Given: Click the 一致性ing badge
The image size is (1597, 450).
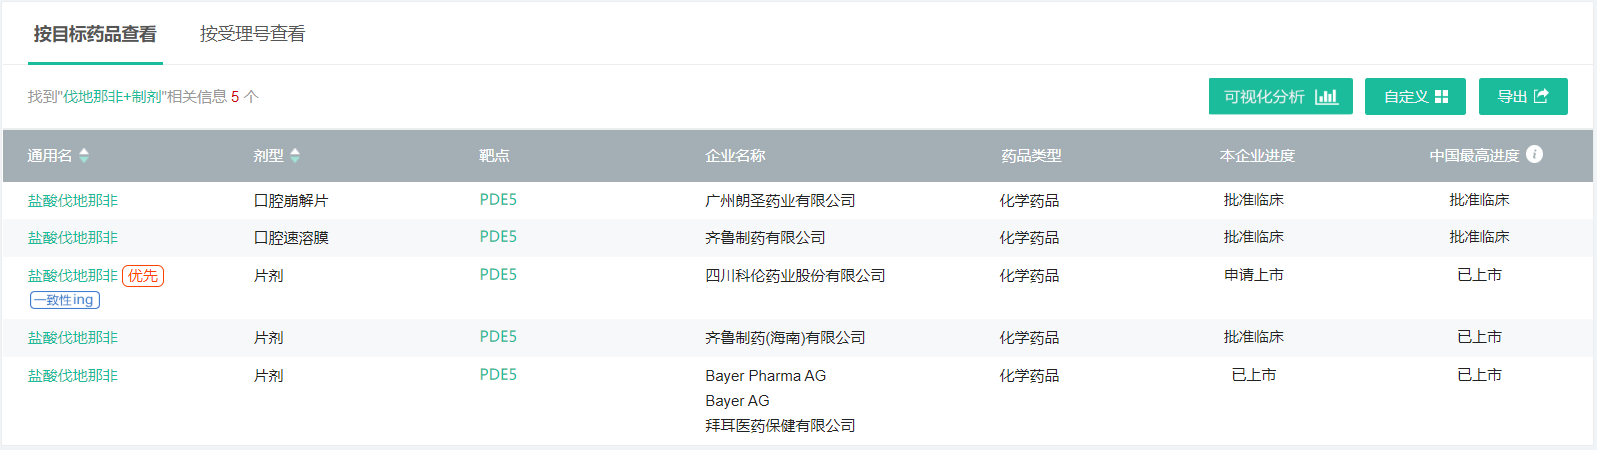Looking at the screenshot, I should click(65, 300).
